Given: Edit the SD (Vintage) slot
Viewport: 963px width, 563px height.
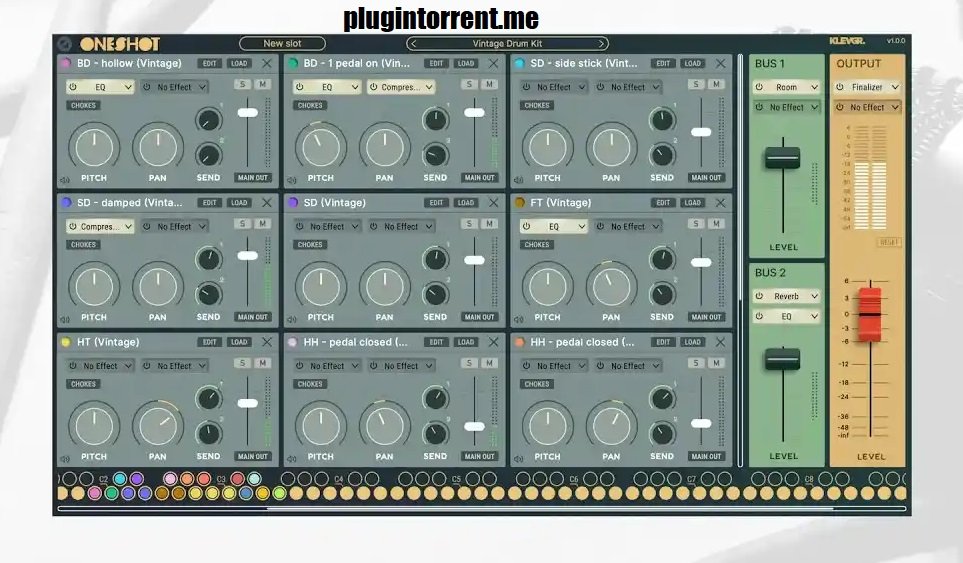Looking at the screenshot, I should [436, 203].
